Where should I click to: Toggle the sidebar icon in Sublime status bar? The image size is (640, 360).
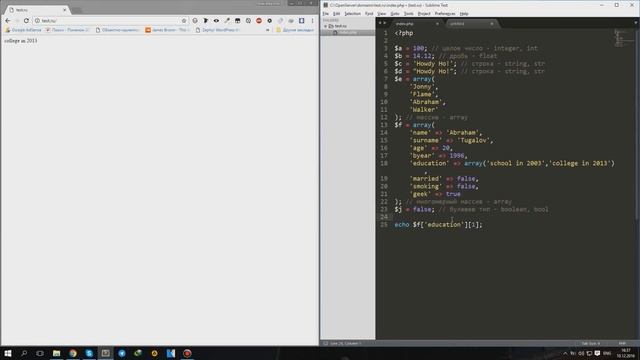325,343
